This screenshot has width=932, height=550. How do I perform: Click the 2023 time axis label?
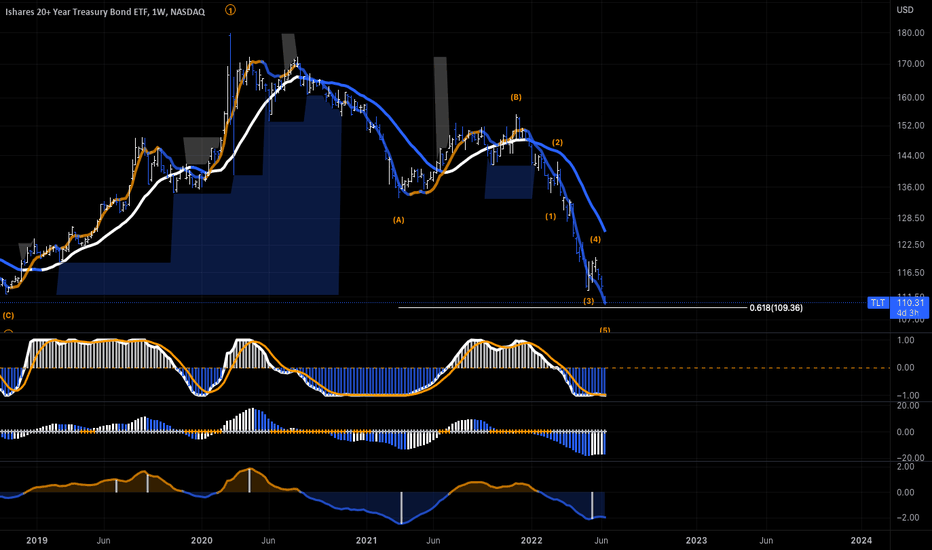click(x=696, y=540)
